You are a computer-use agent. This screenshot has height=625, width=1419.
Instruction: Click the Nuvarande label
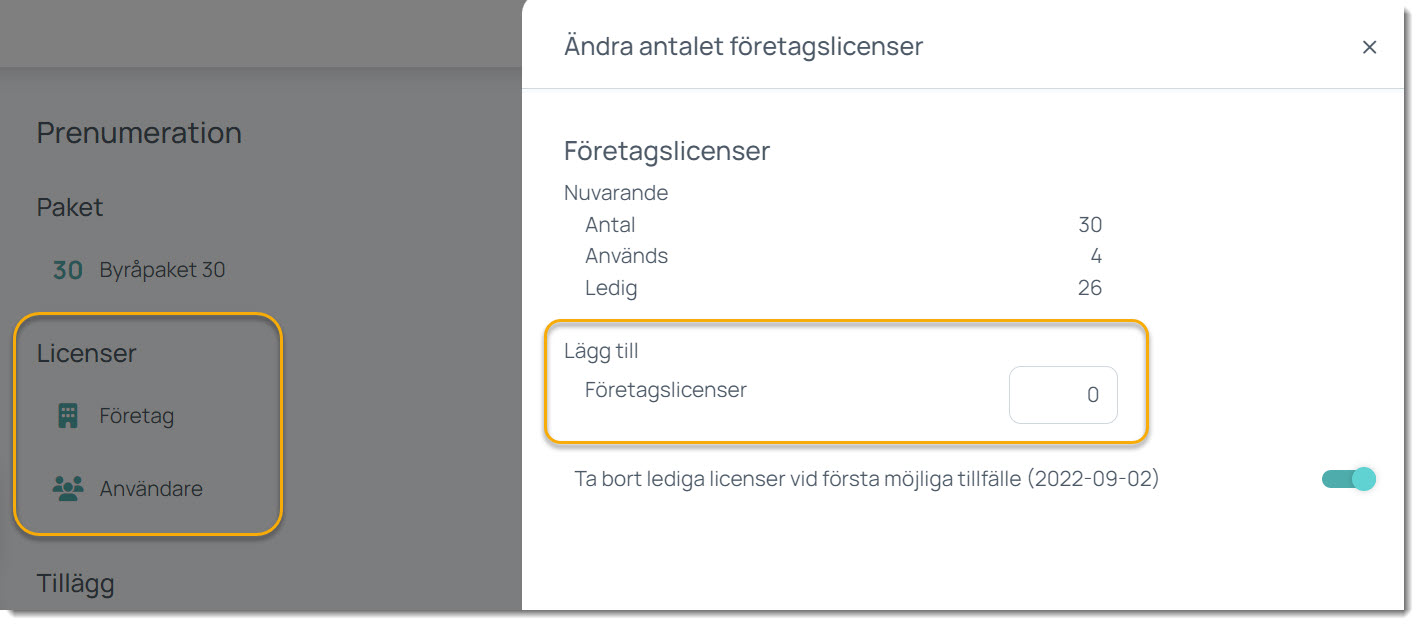[x=616, y=192]
